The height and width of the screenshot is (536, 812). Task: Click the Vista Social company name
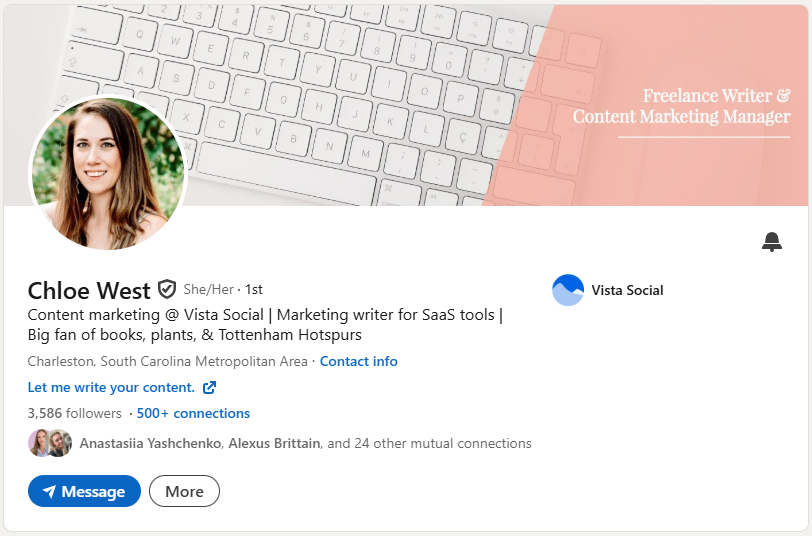[x=627, y=290]
